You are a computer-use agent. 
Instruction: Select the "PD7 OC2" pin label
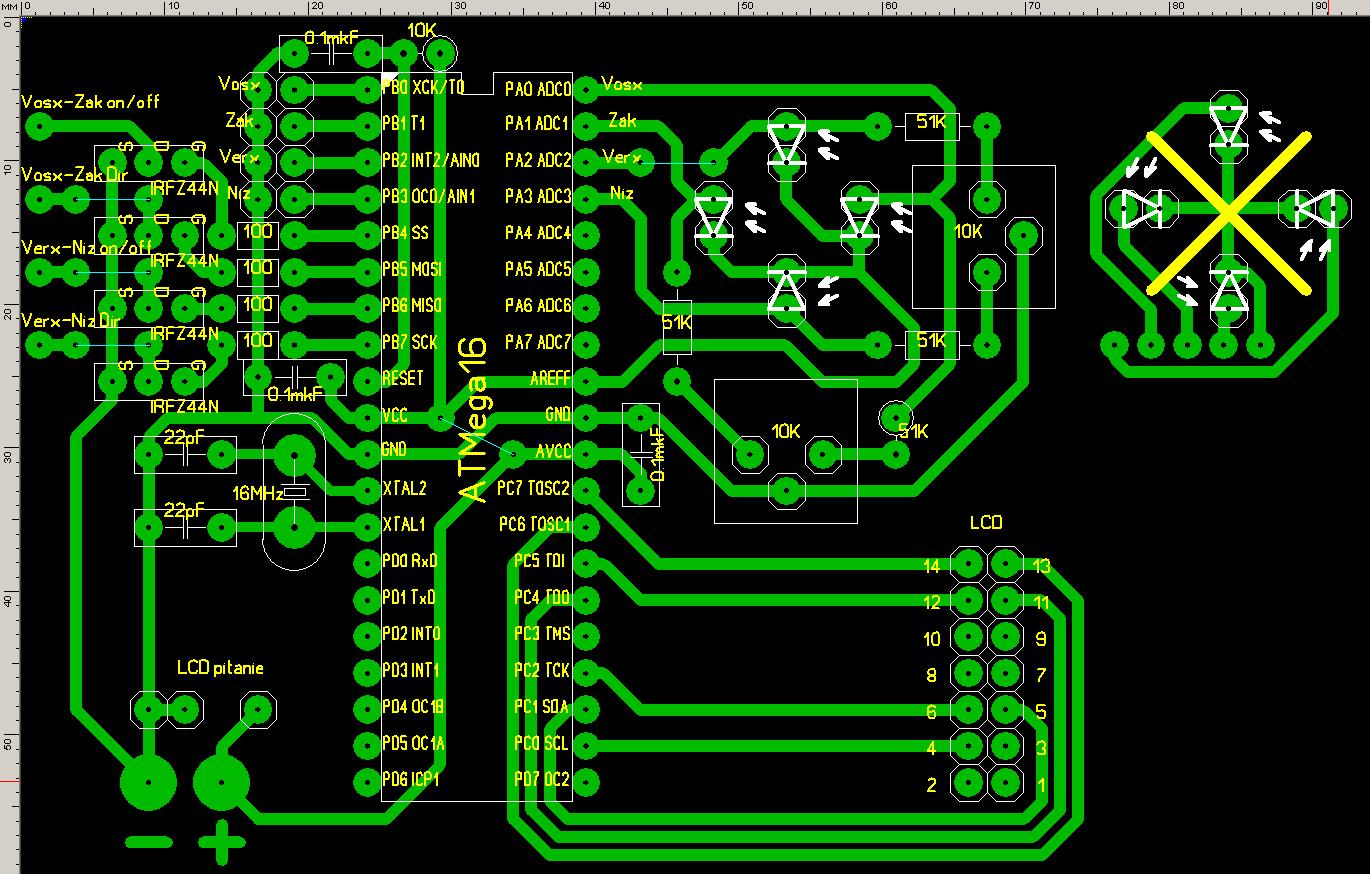tap(541, 779)
